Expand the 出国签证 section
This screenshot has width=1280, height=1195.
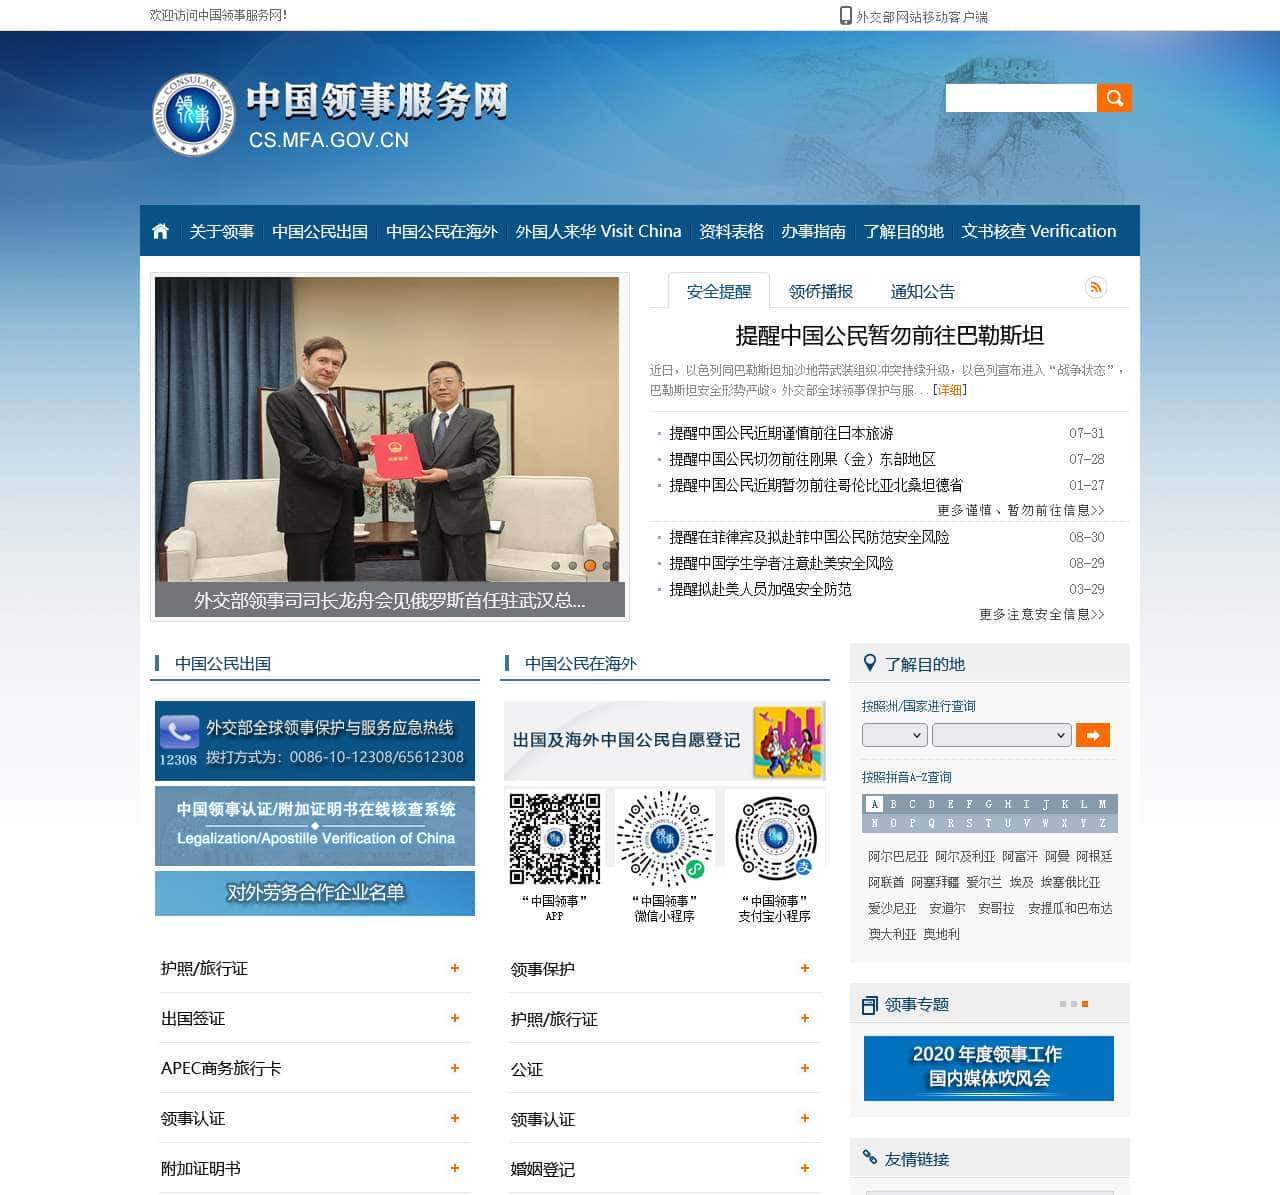coord(454,1018)
